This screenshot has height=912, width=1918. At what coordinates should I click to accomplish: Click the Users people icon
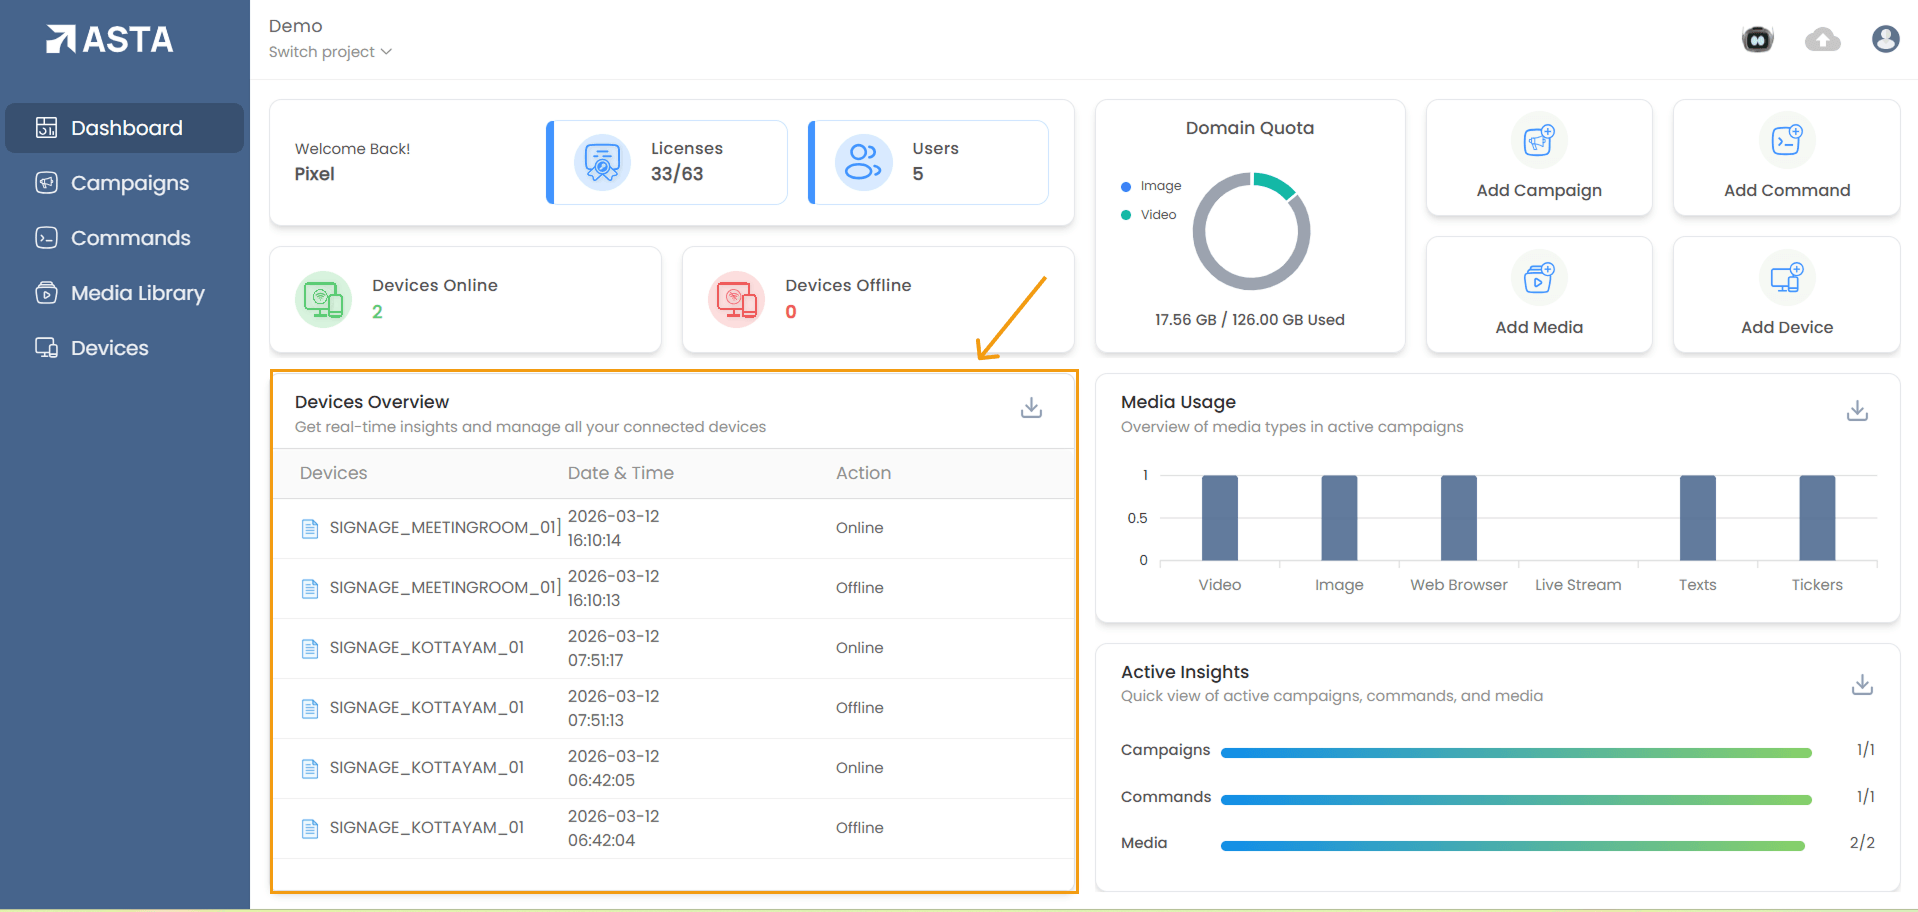click(x=863, y=162)
